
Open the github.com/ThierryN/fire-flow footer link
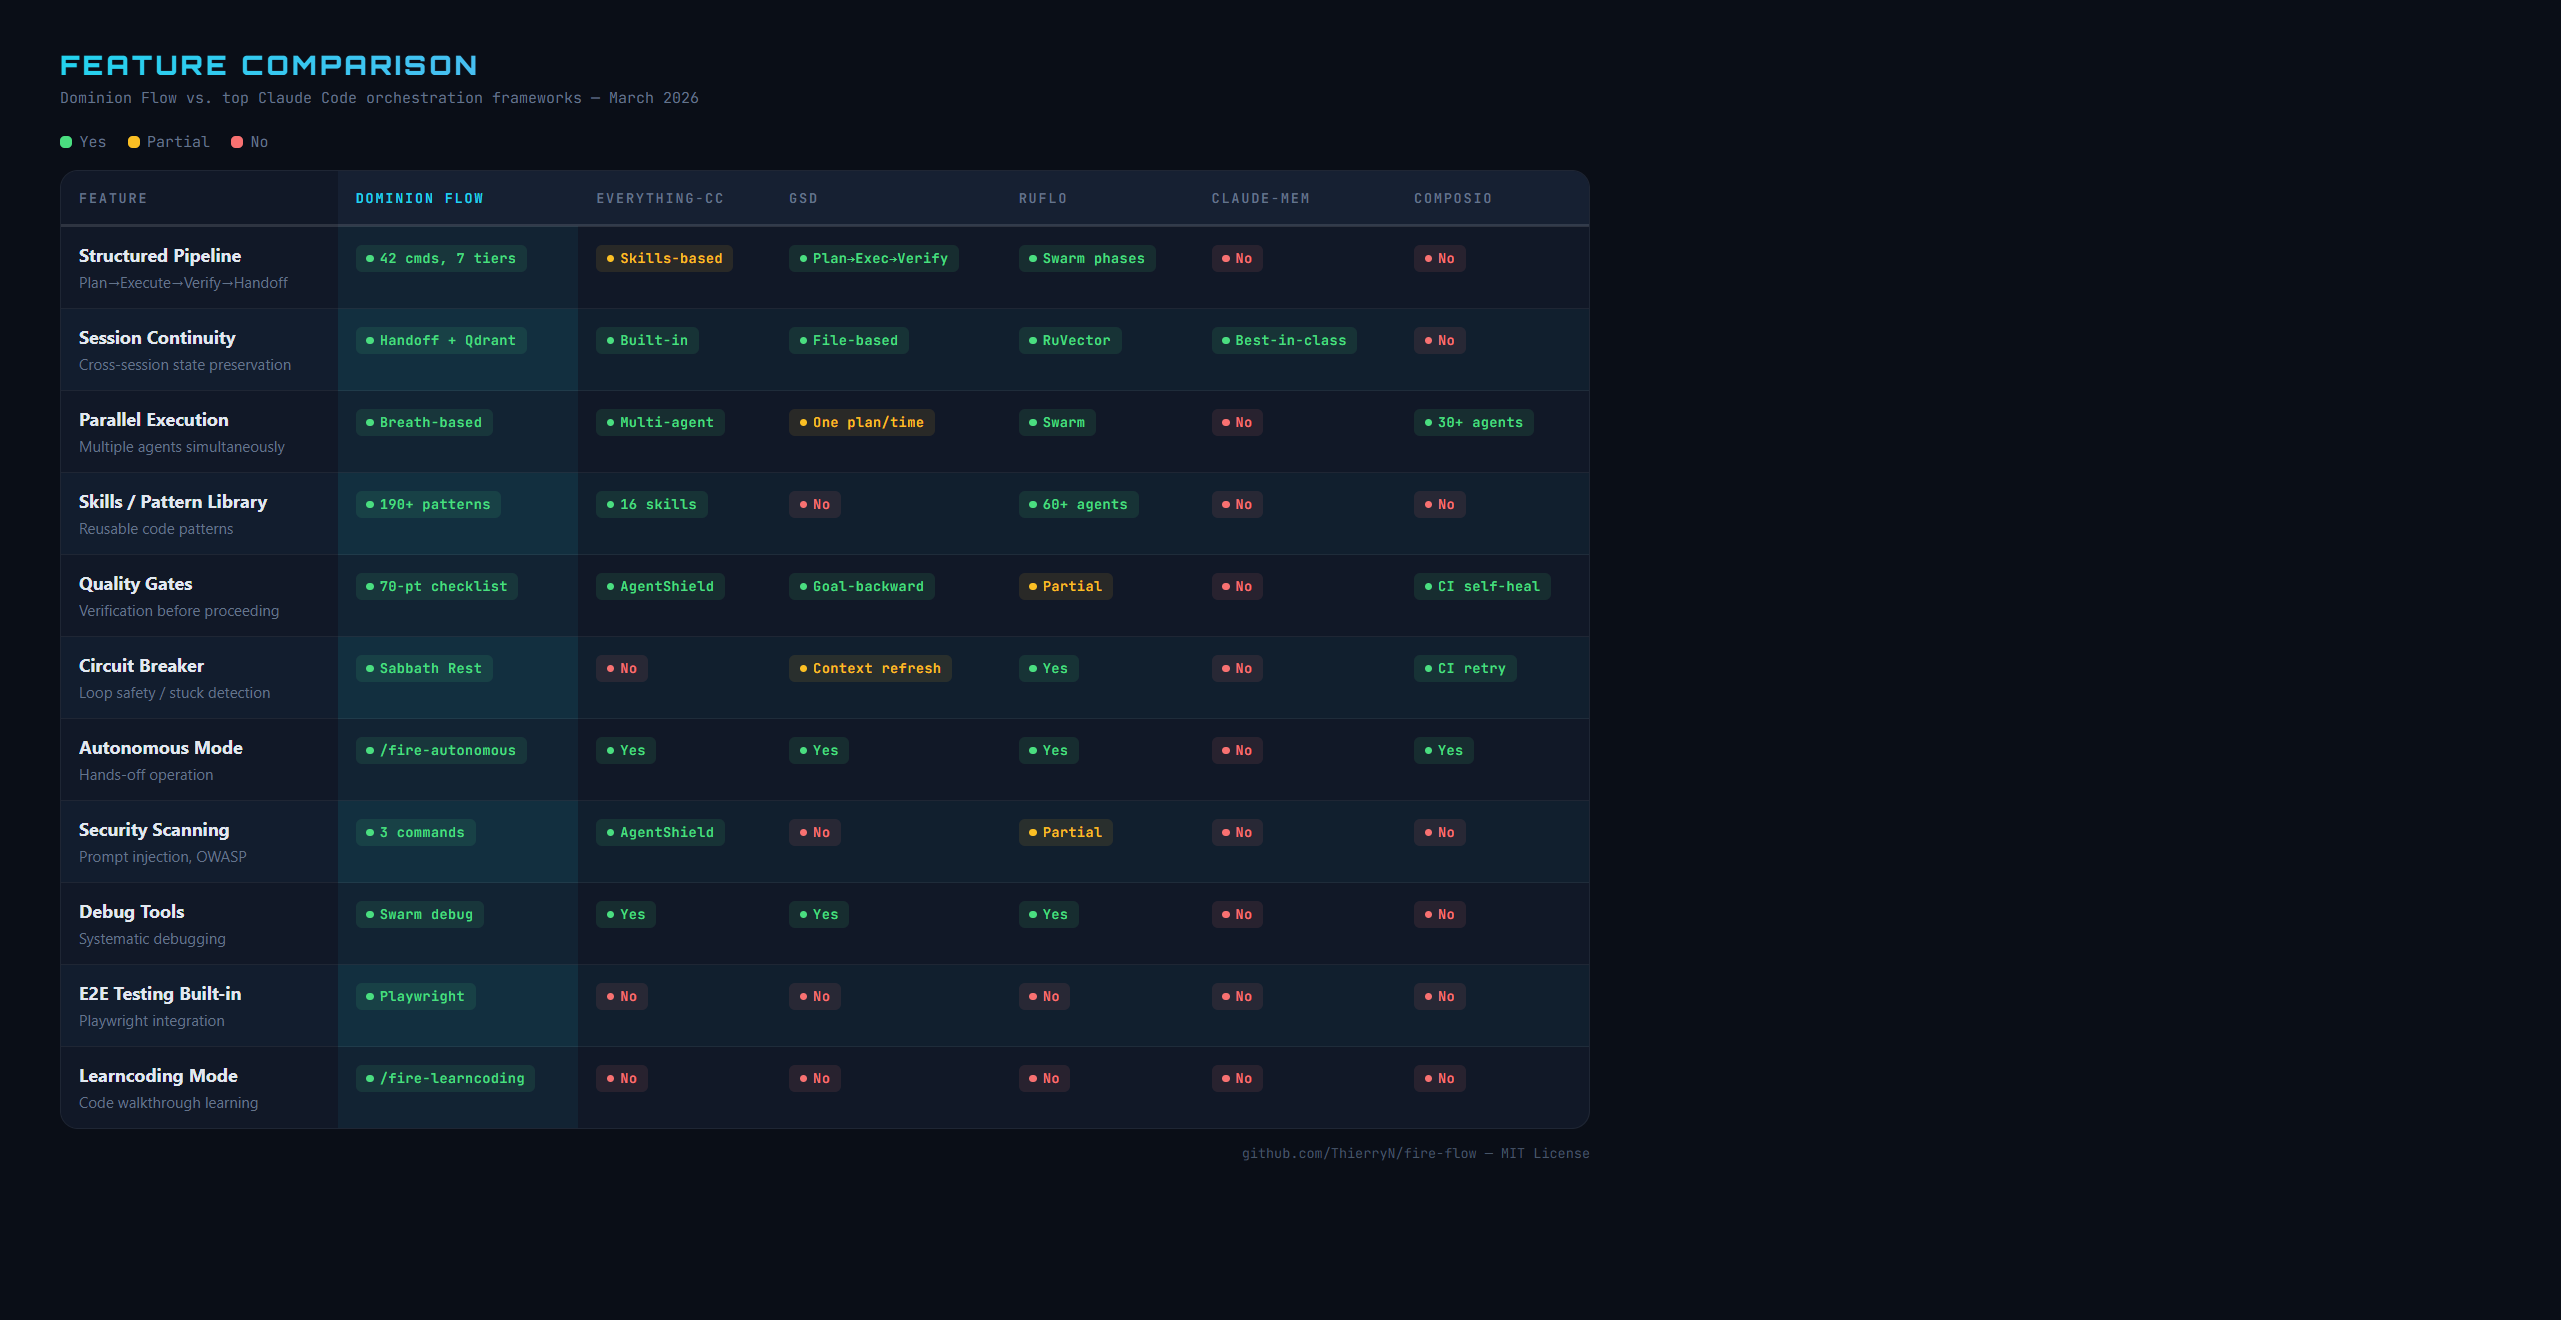[1359, 1154]
